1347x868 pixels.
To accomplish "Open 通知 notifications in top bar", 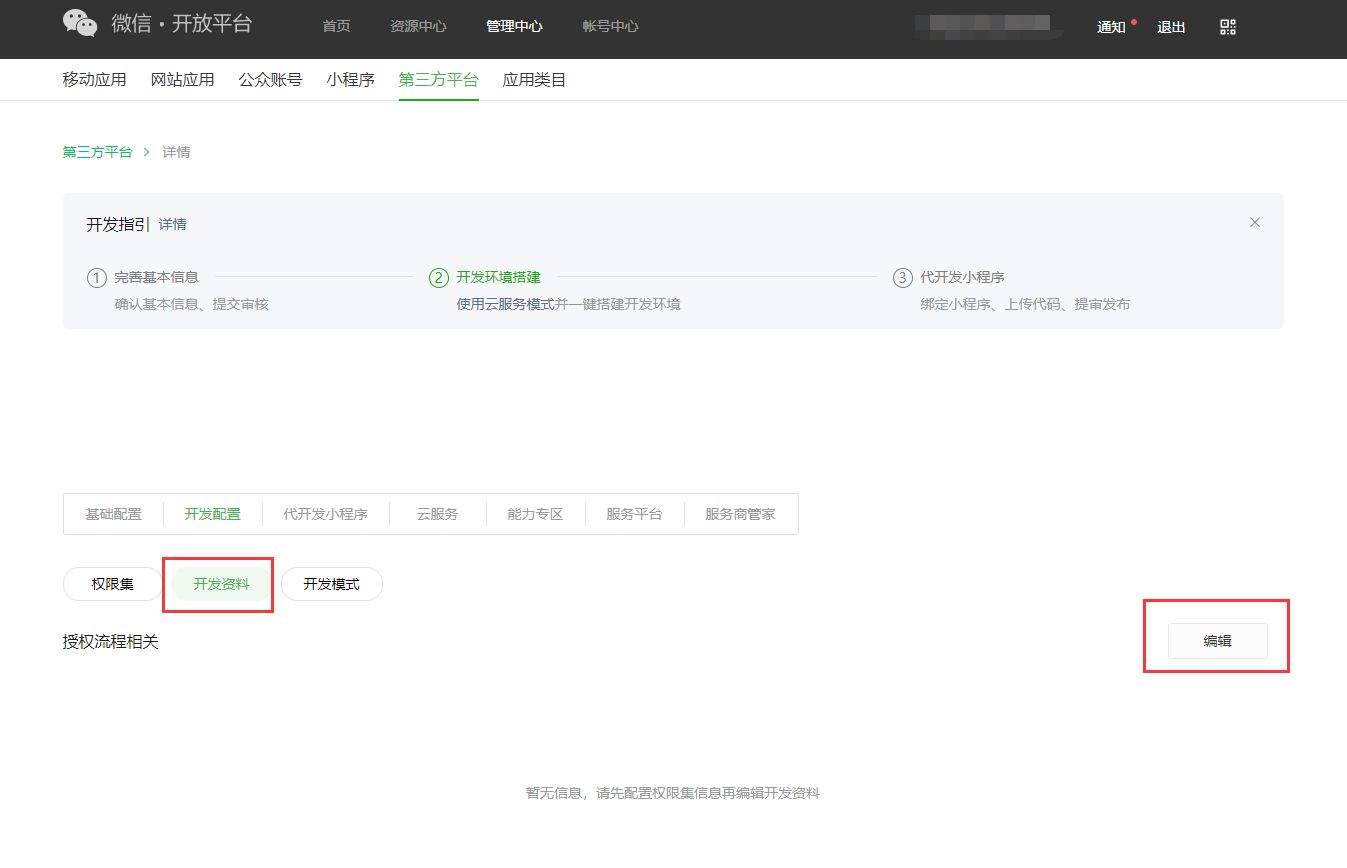I will (x=1111, y=27).
